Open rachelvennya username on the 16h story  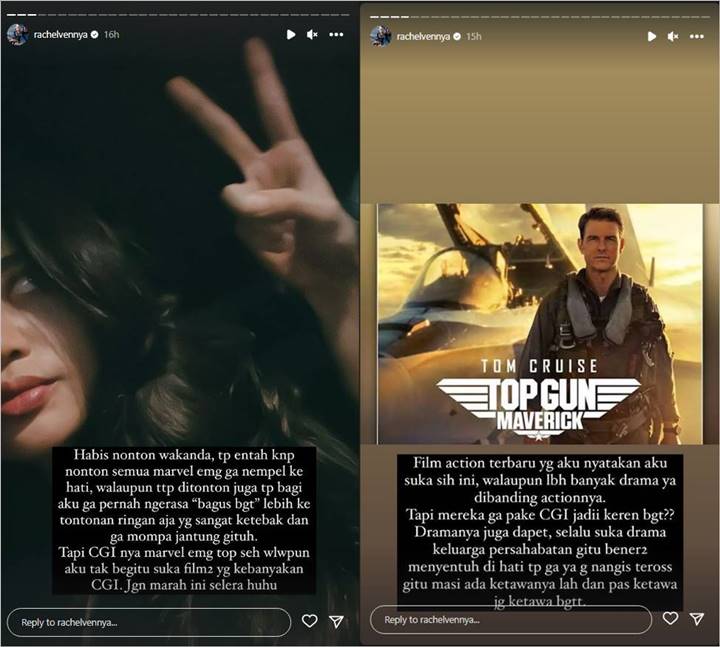[x=60, y=35]
